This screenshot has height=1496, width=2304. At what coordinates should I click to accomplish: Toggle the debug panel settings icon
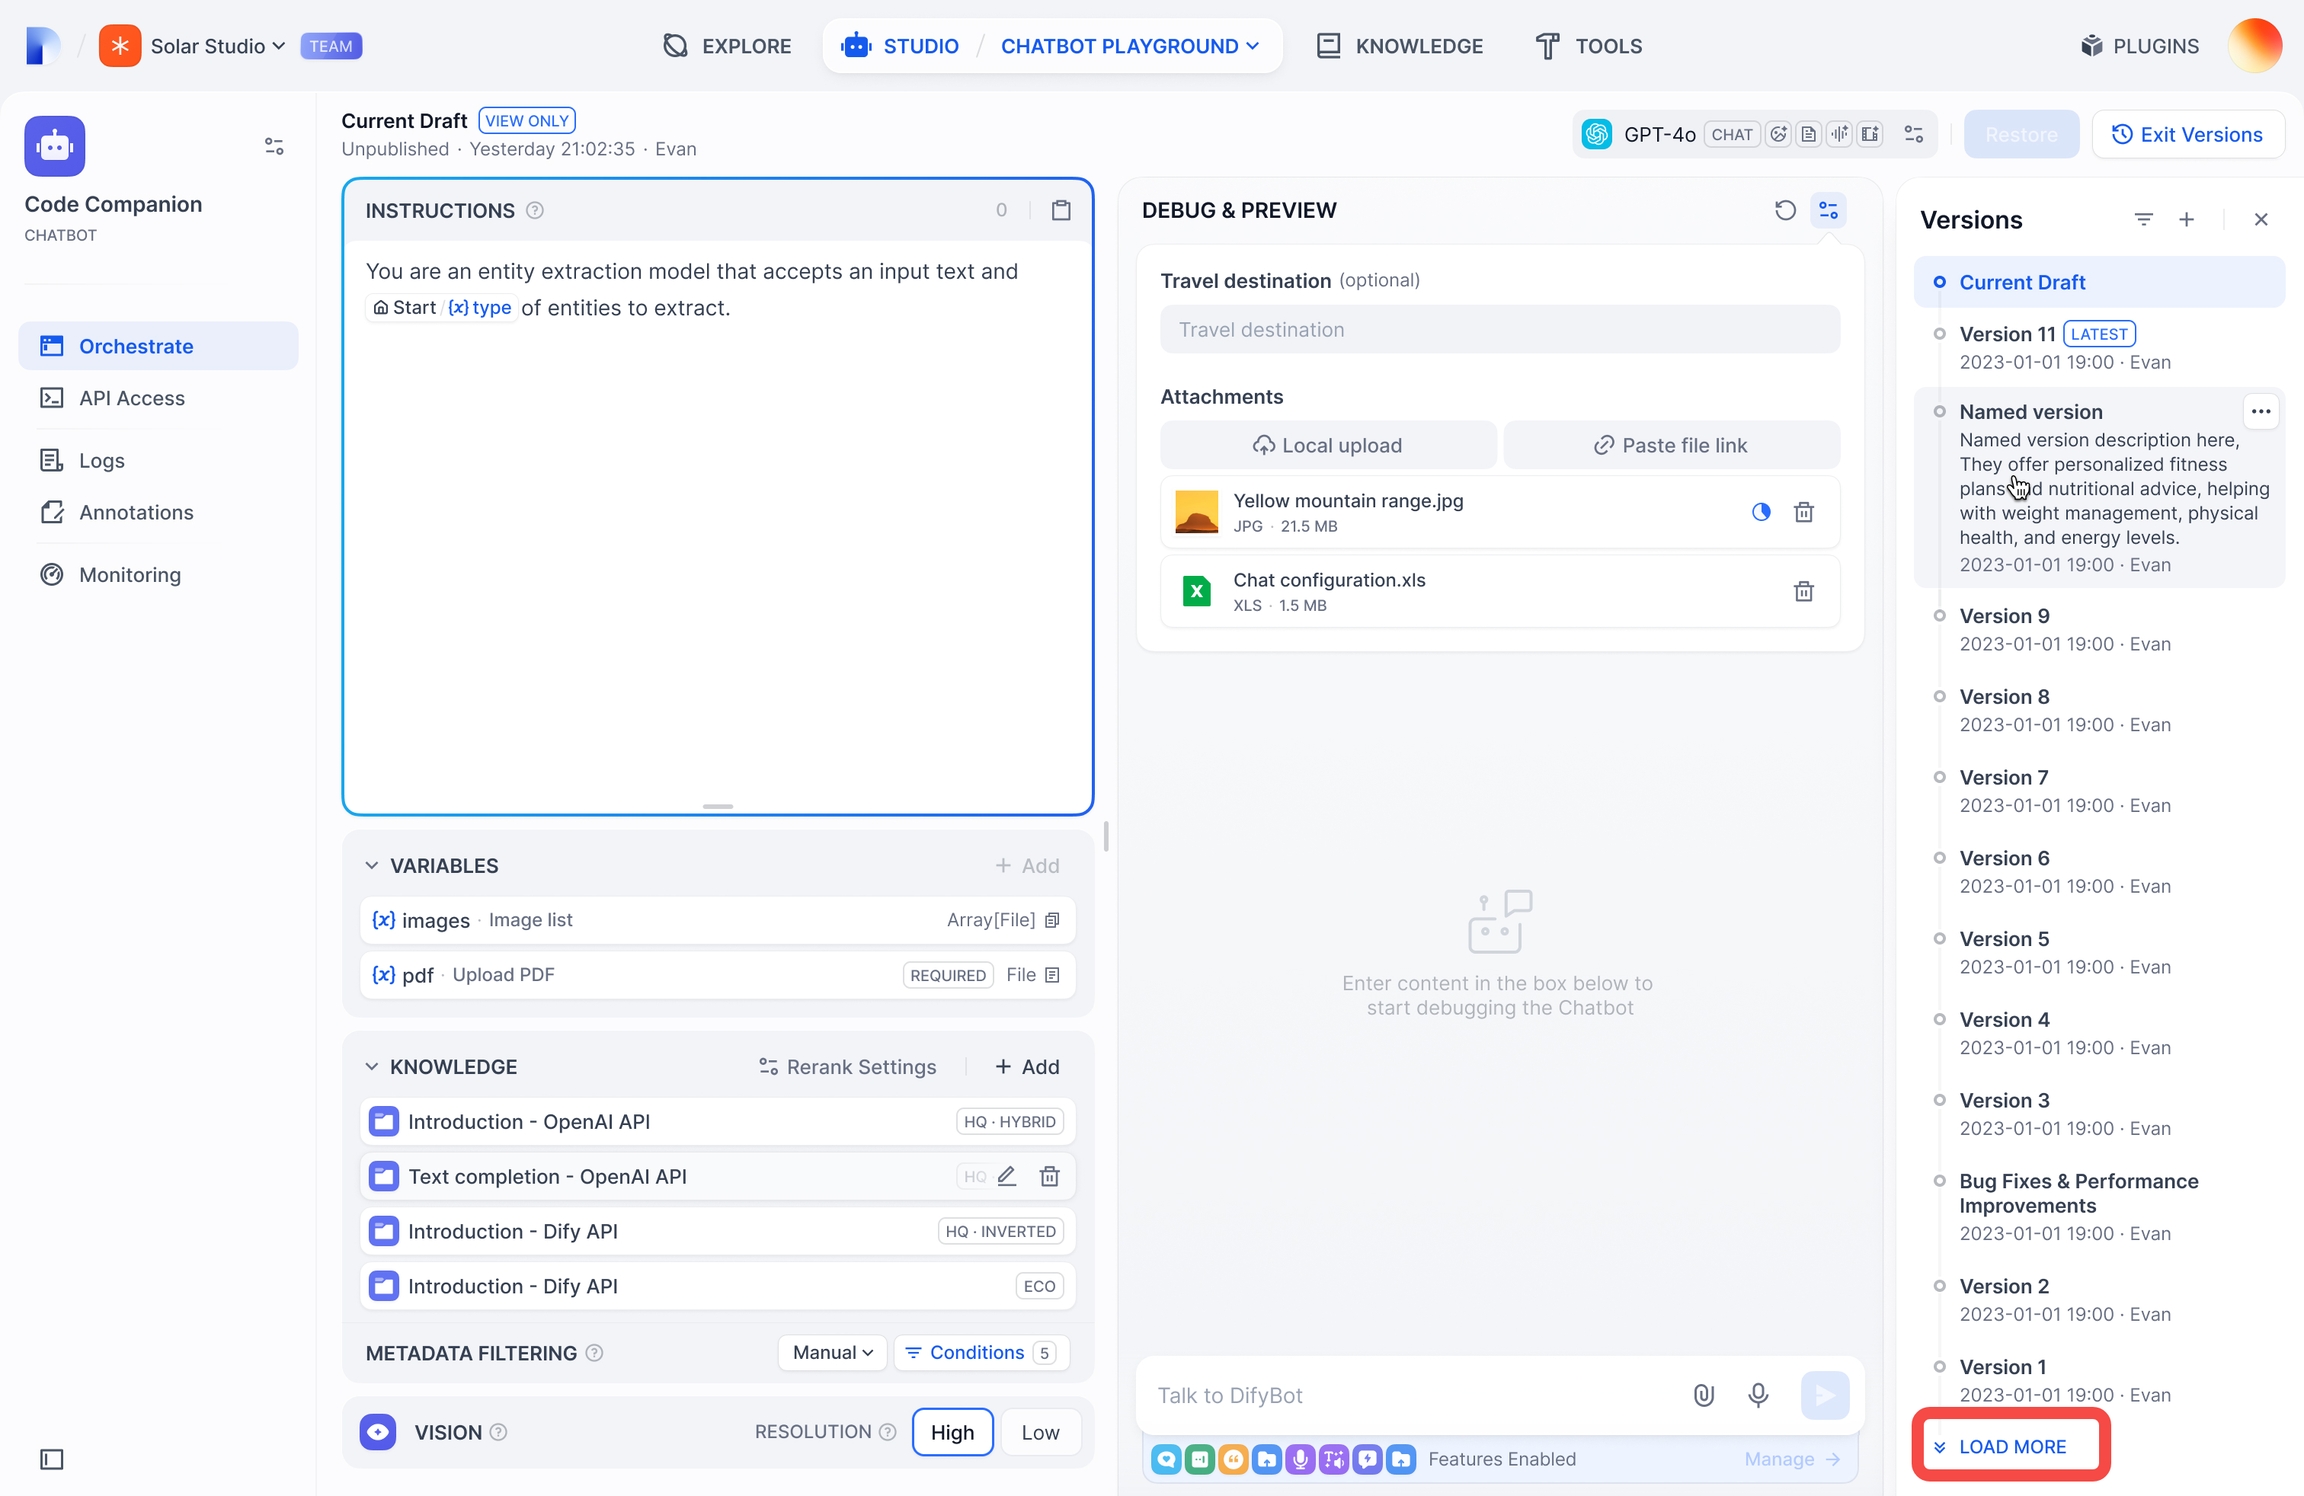(x=1828, y=210)
